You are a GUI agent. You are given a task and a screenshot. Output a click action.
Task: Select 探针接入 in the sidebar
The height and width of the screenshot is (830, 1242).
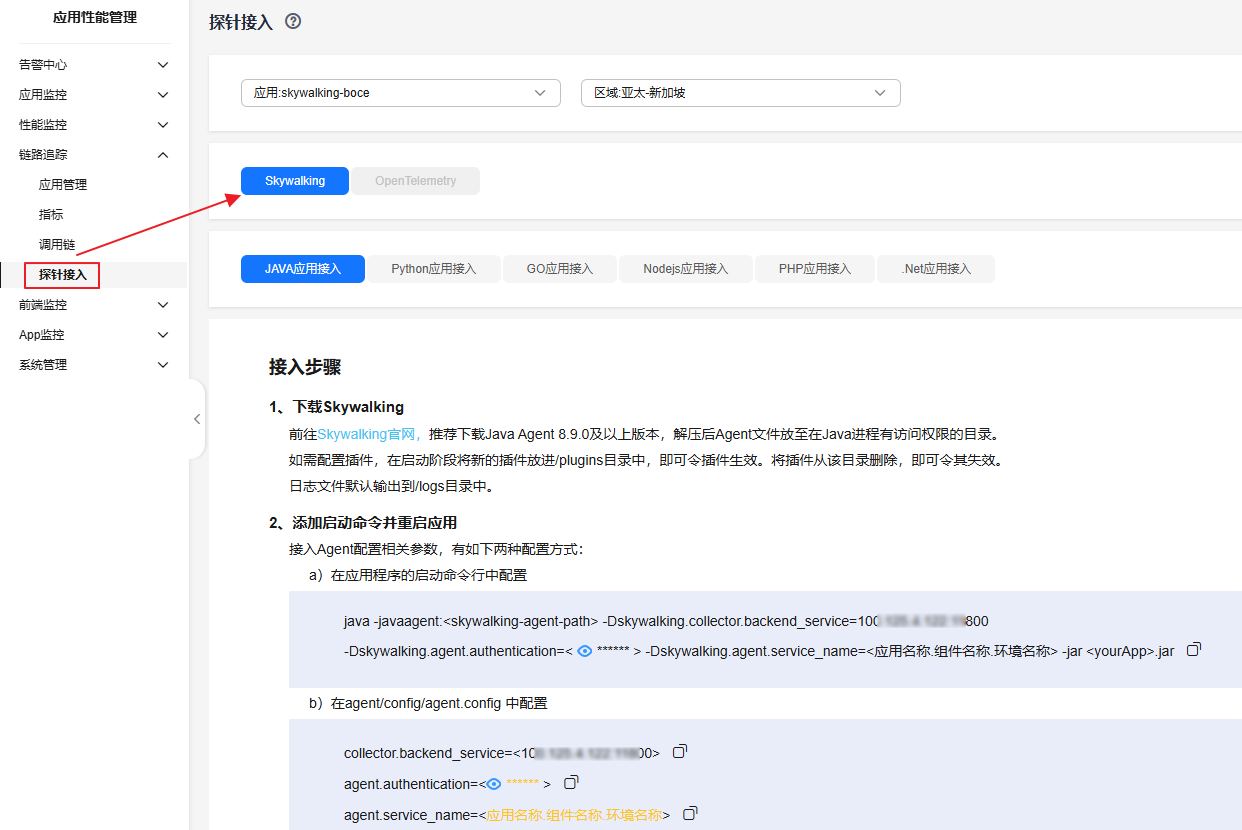click(x=63, y=275)
